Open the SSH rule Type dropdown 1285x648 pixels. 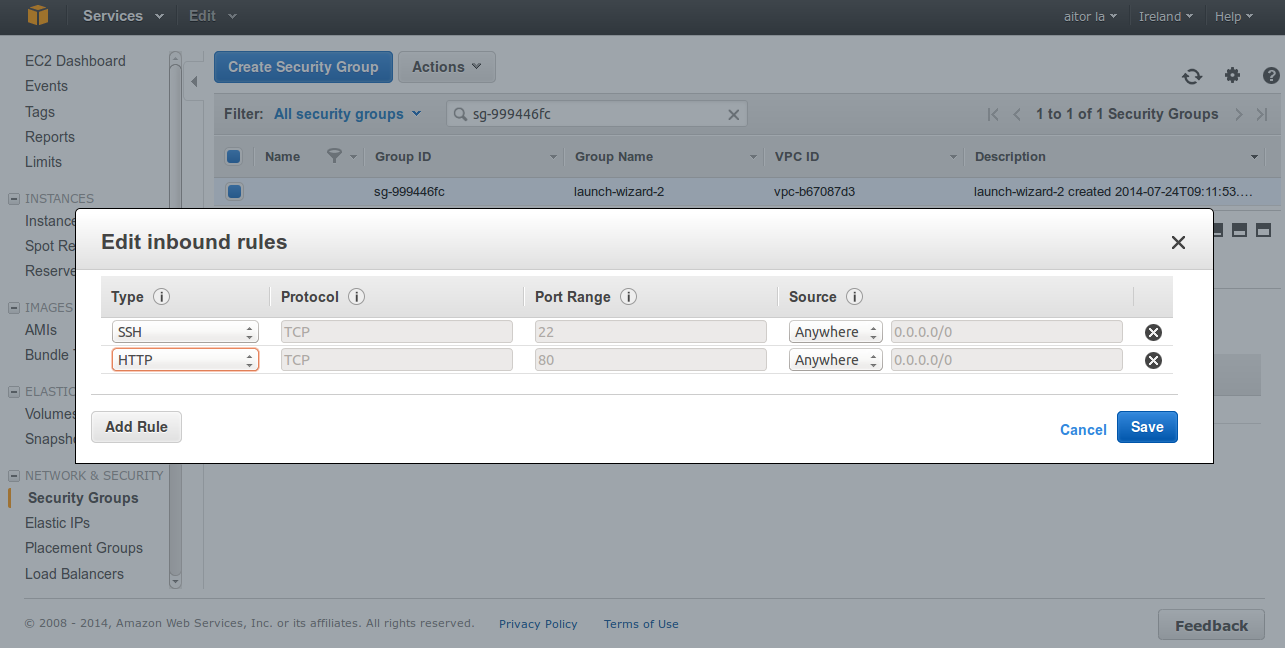coord(185,332)
